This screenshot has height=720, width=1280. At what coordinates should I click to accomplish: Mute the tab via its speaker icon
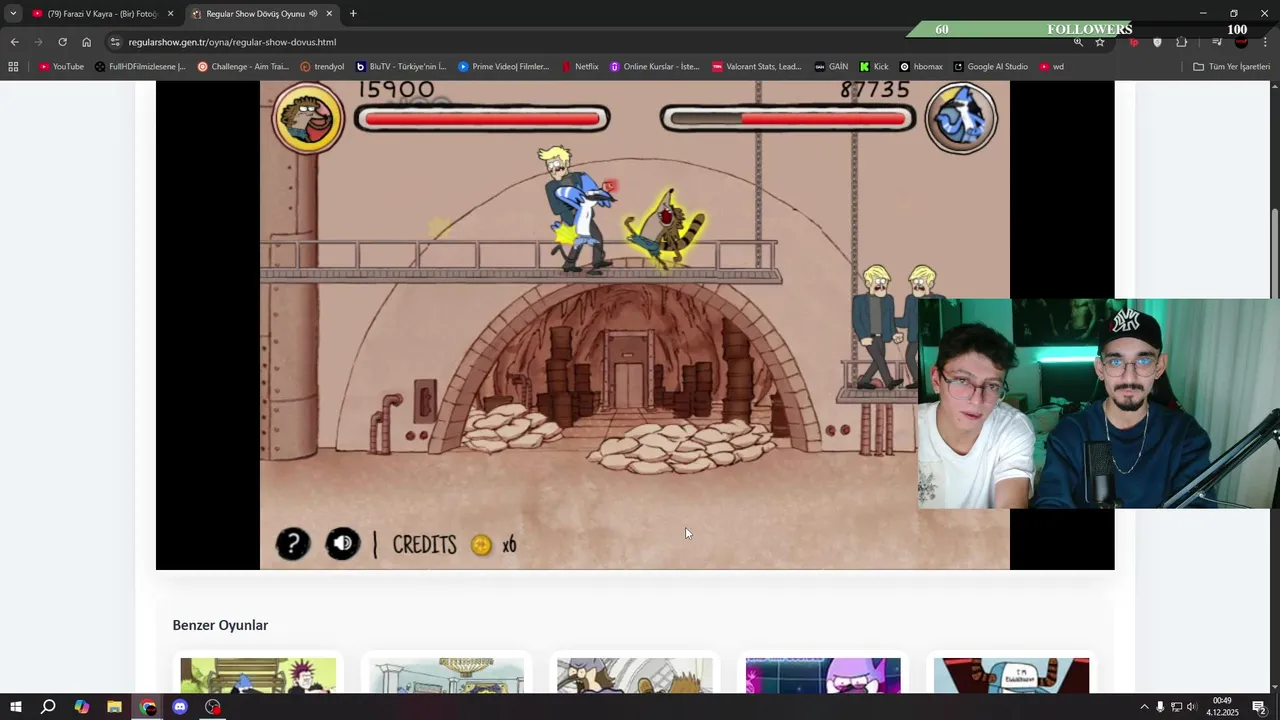coord(314,14)
